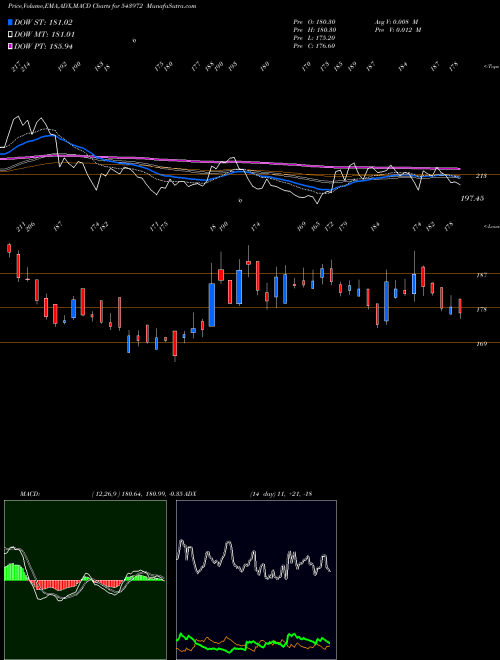Image resolution: width=500 pixels, height=660 pixels.
Task: Click the 178 price level label
Action: 481,309
